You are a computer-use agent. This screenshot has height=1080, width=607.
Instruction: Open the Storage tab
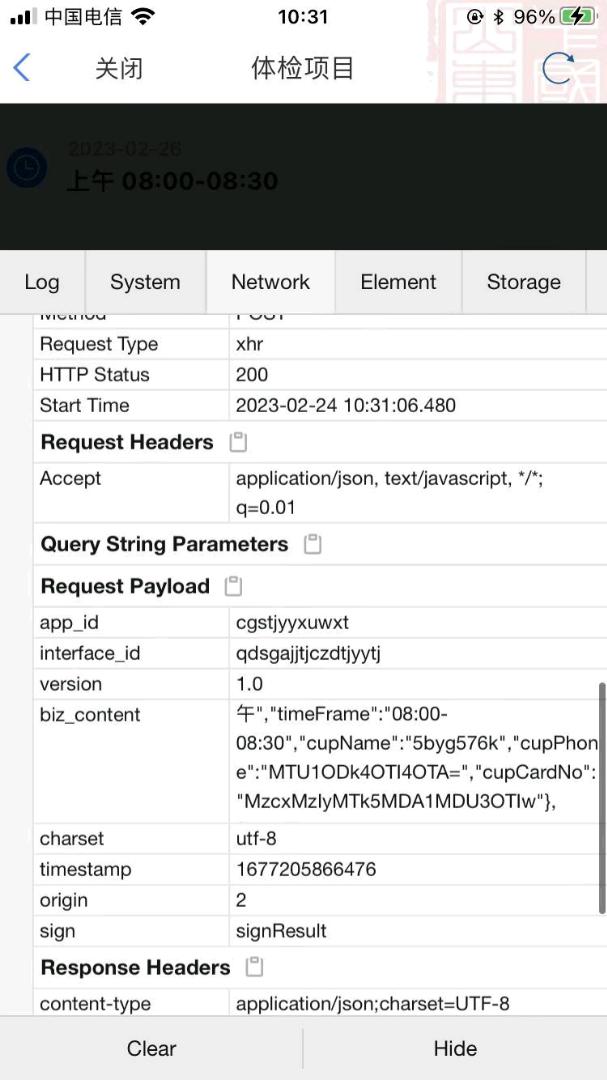coord(523,282)
